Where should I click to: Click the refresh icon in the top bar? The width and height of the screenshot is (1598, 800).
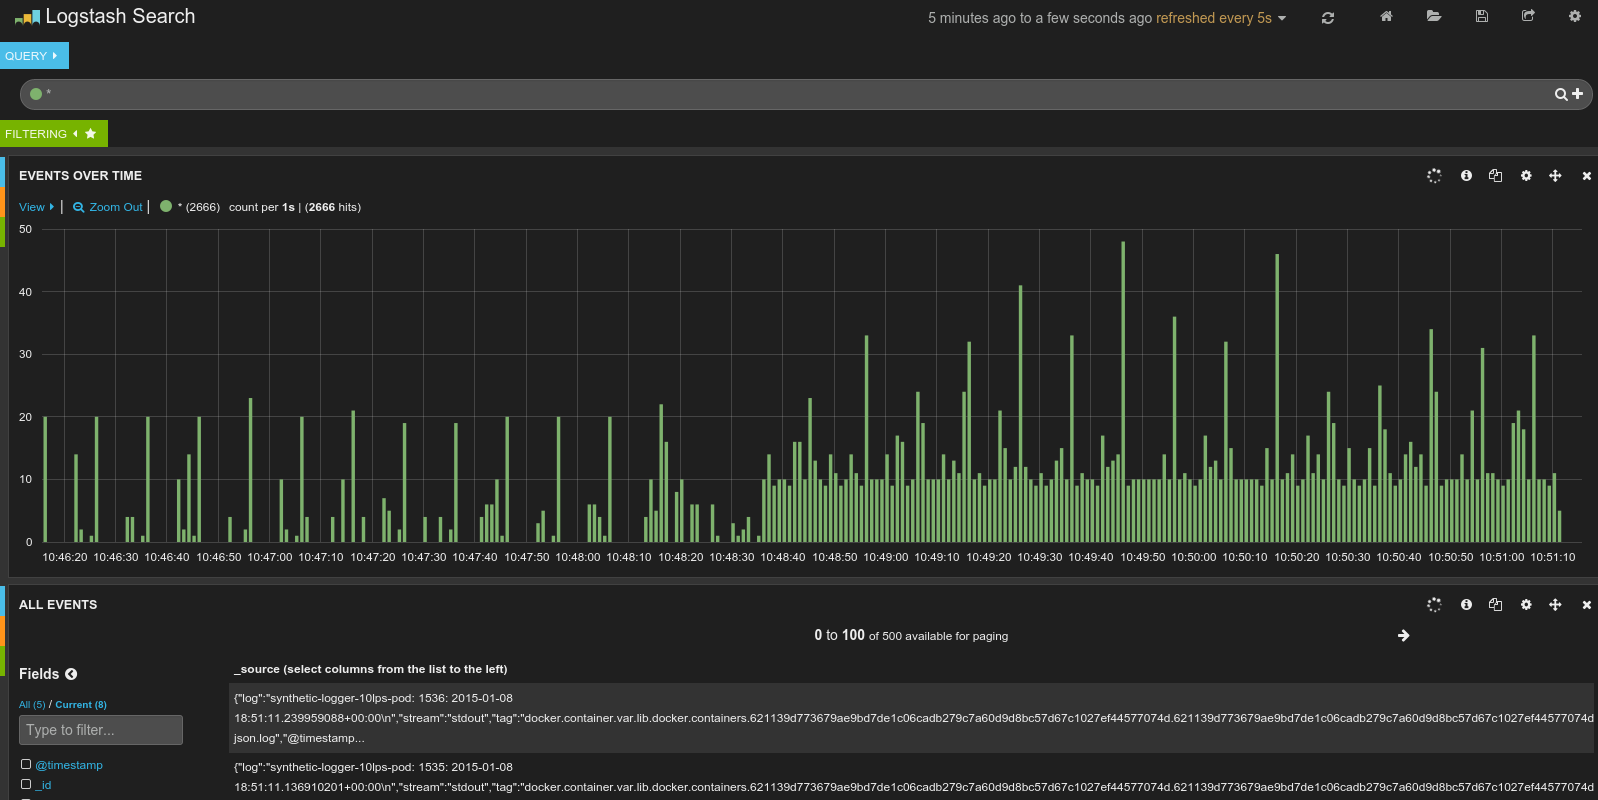click(1327, 18)
